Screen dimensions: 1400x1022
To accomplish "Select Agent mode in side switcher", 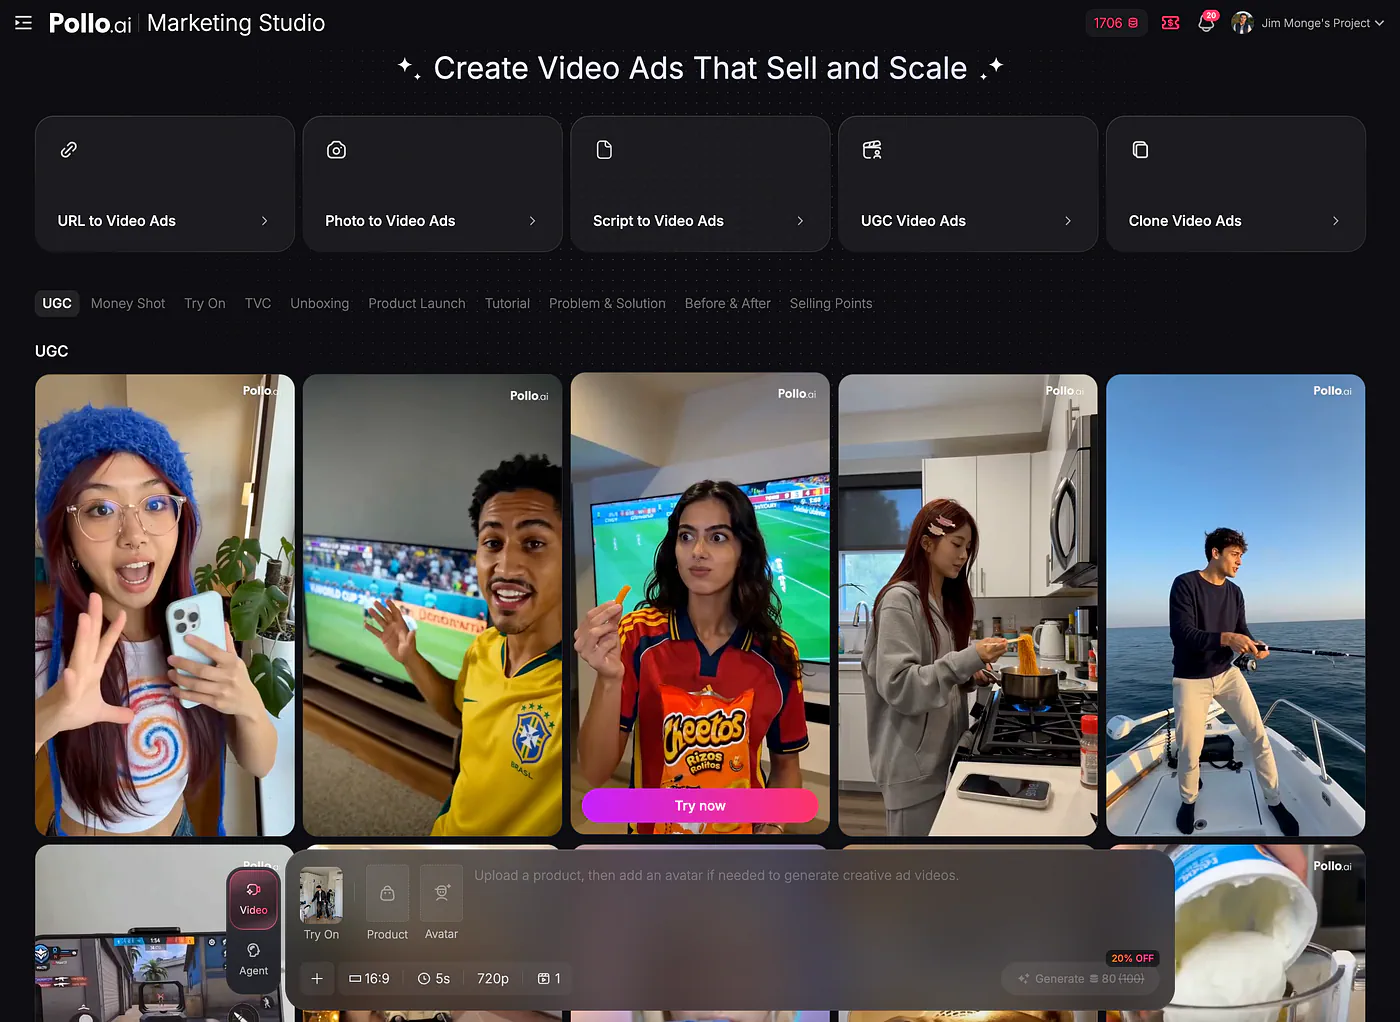I will [254, 959].
